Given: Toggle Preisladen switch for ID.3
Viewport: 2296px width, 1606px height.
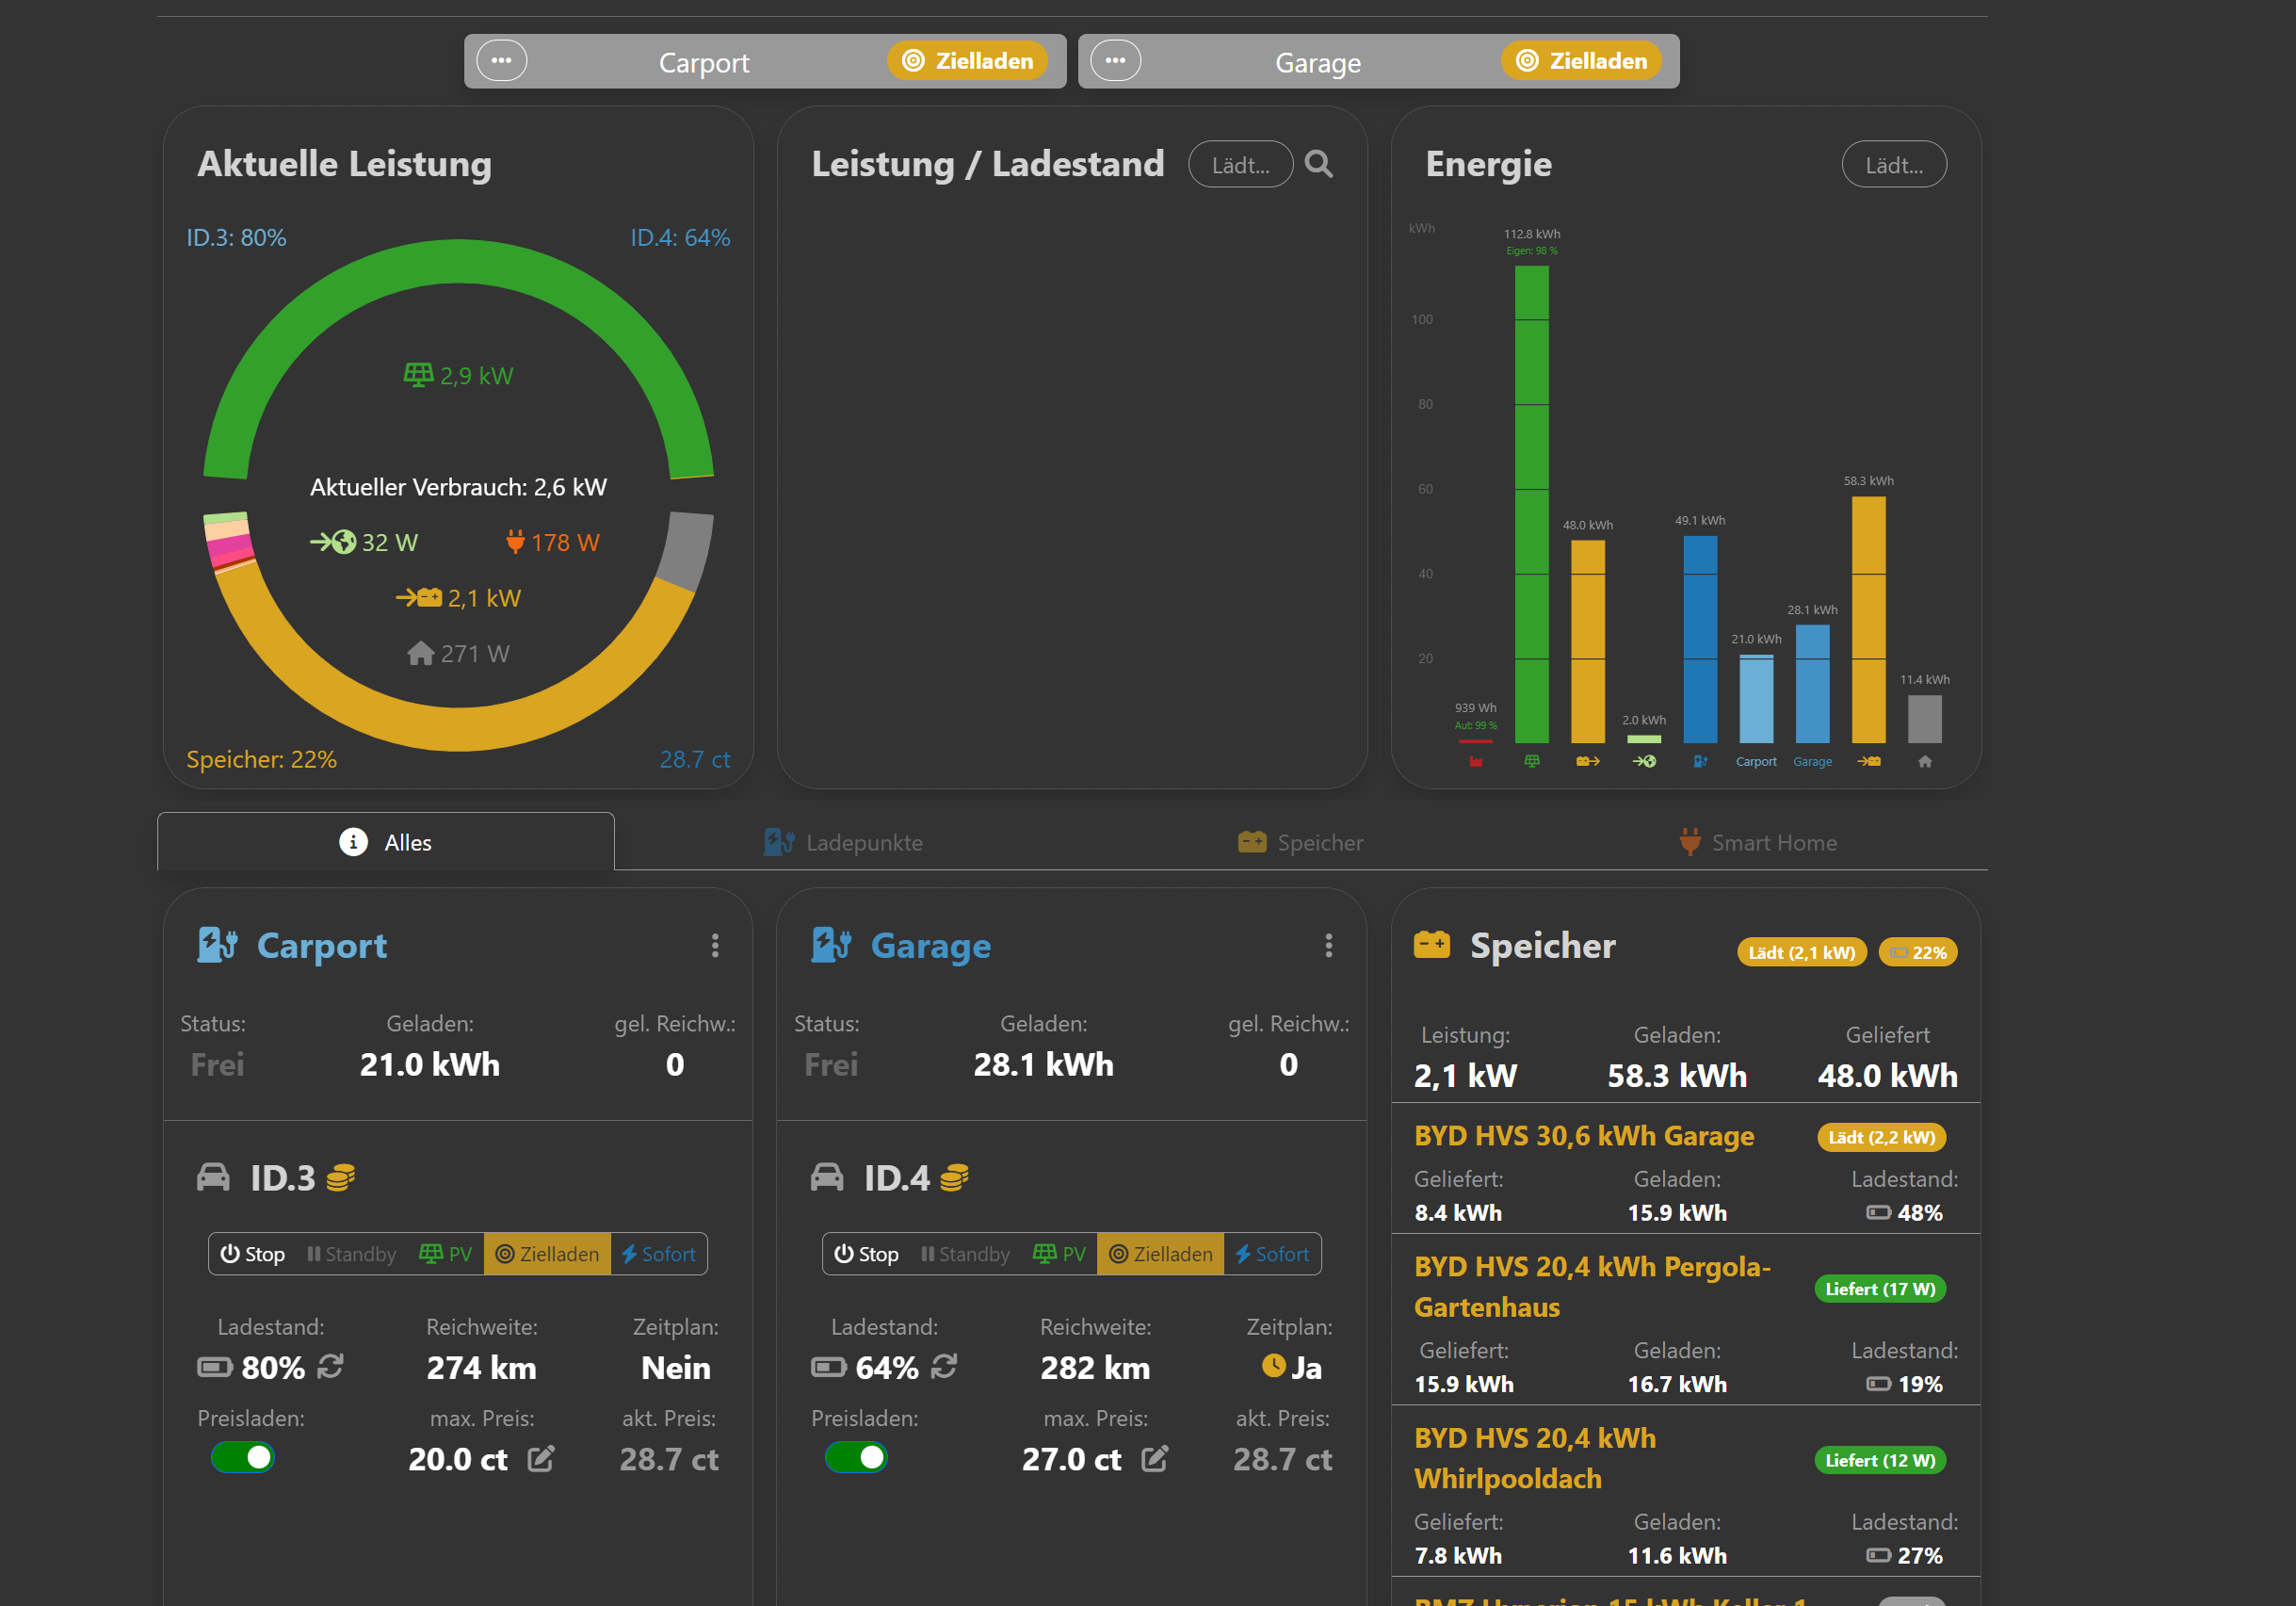Looking at the screenshot, I should [243, 1458].
